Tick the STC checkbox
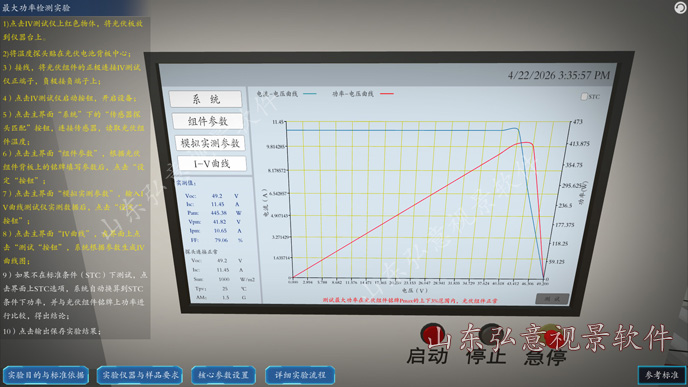The height and width of the screenshot is (387, 688). [584, 97]
